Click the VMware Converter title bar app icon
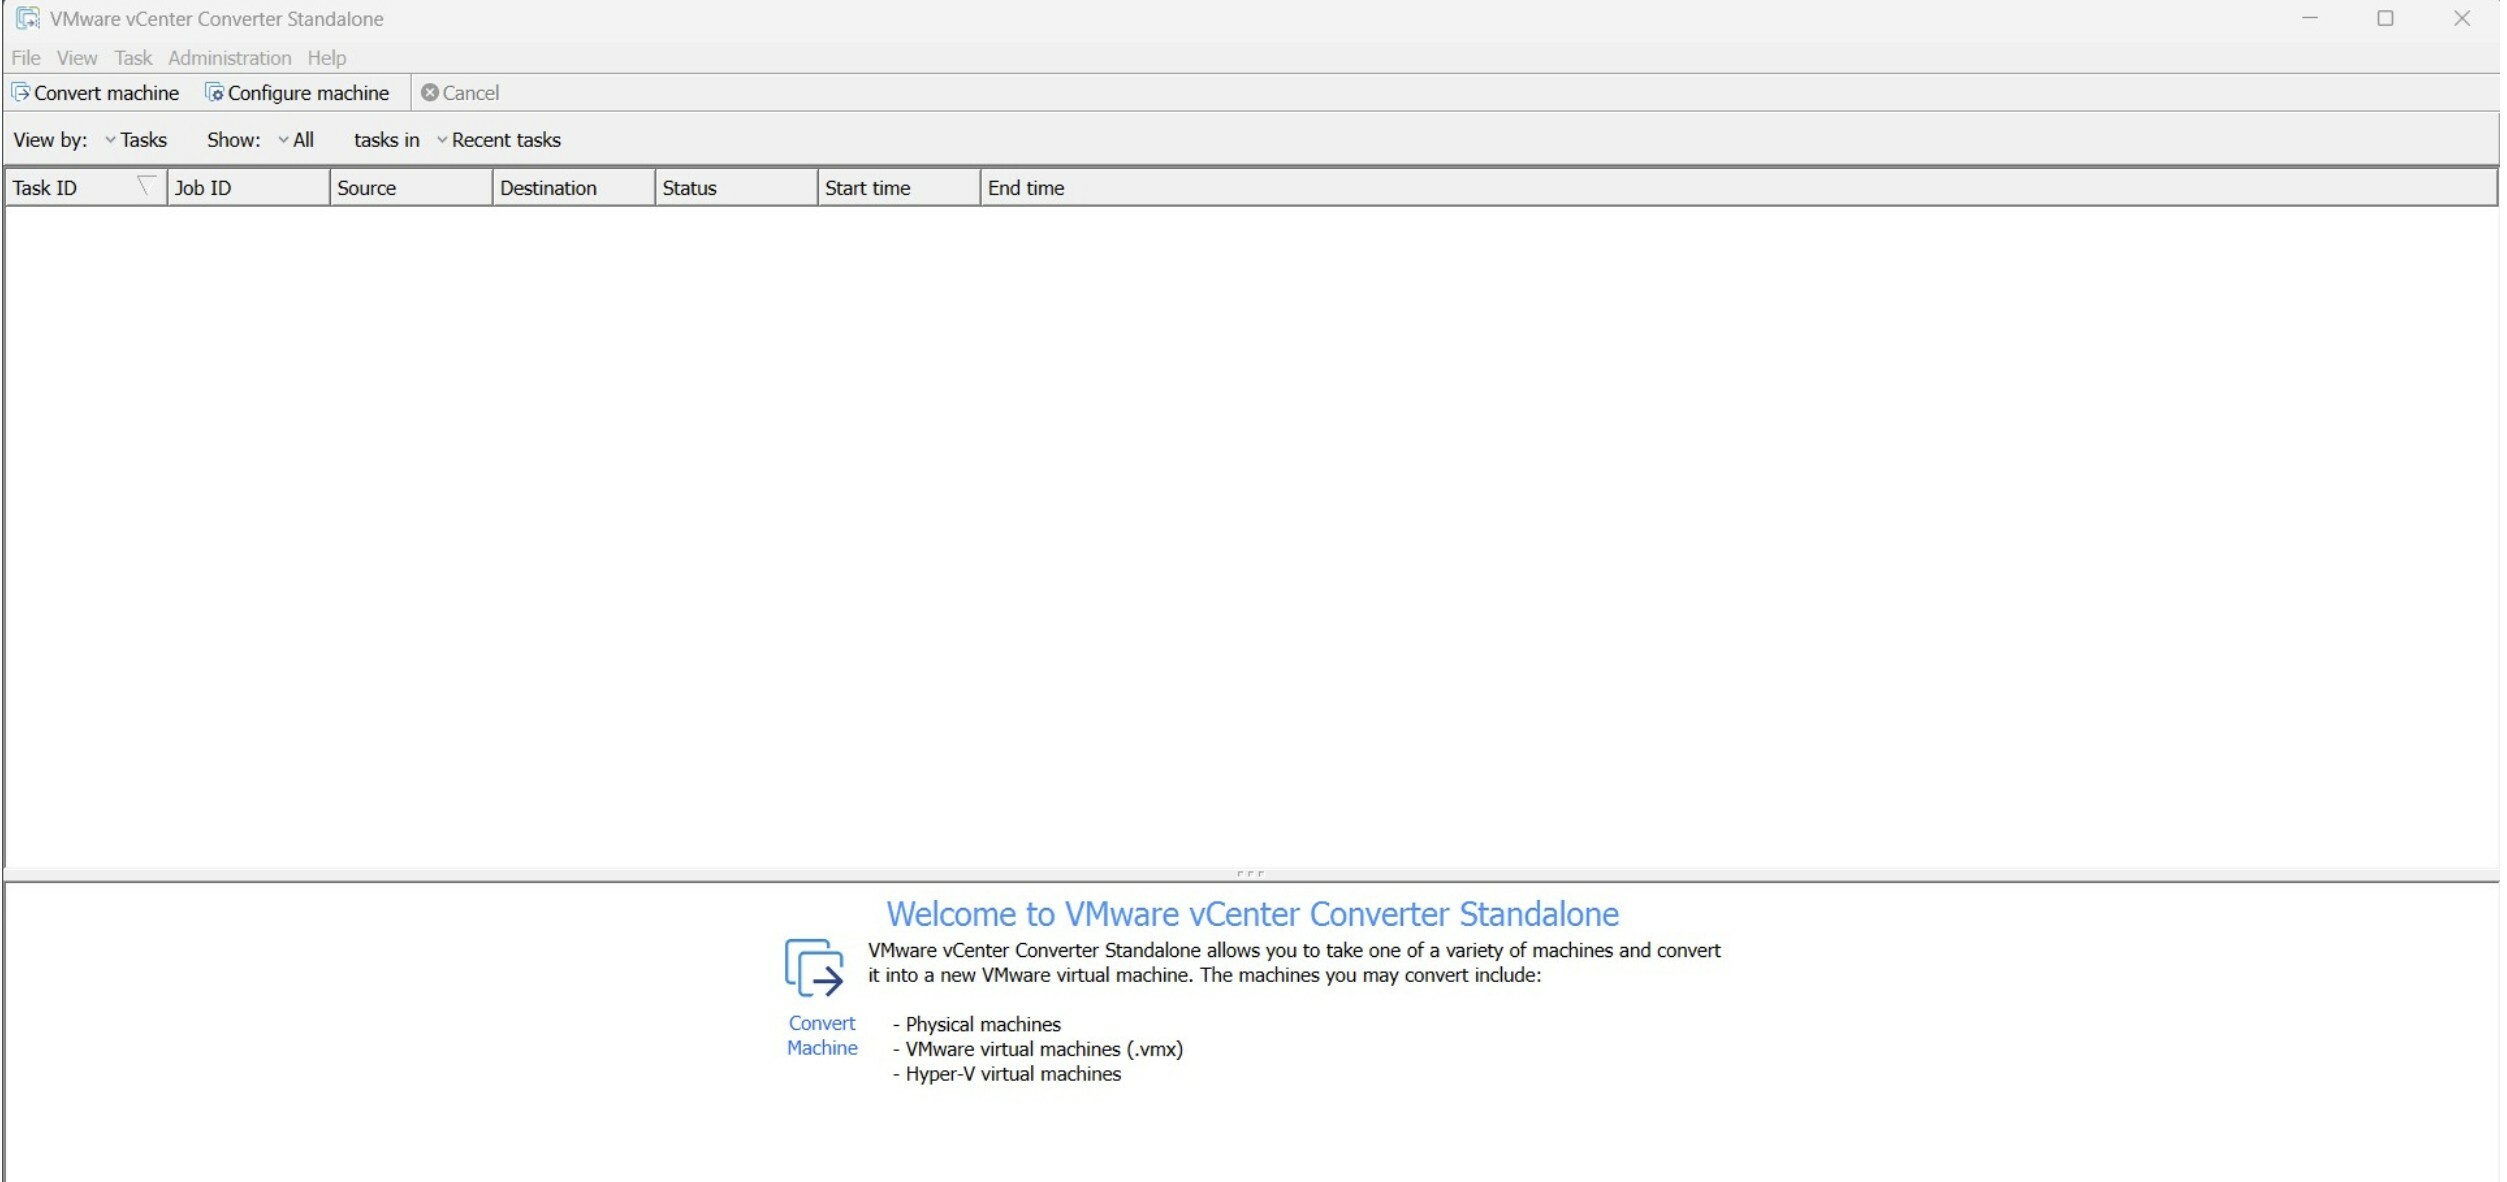The image size is (2507, 1182). [x=28, y=18]
